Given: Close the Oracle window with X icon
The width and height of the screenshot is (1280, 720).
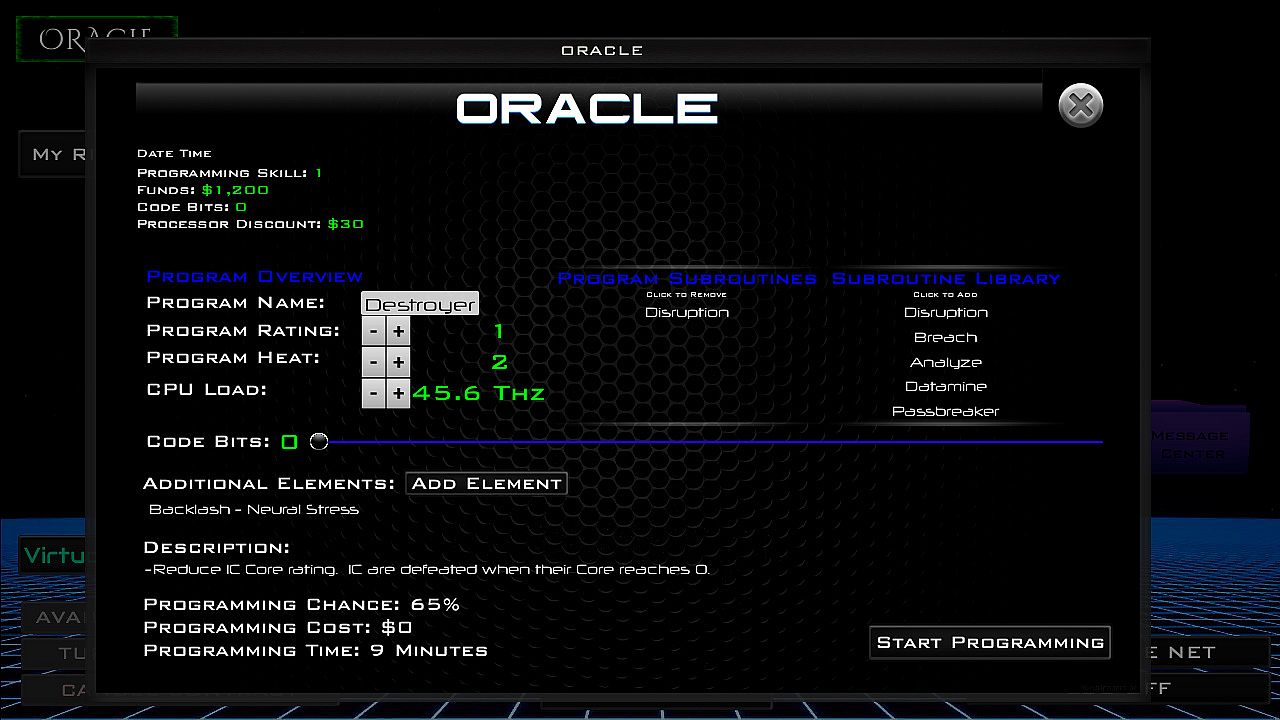Looking at the screenshot, I should click(1080, 105).
